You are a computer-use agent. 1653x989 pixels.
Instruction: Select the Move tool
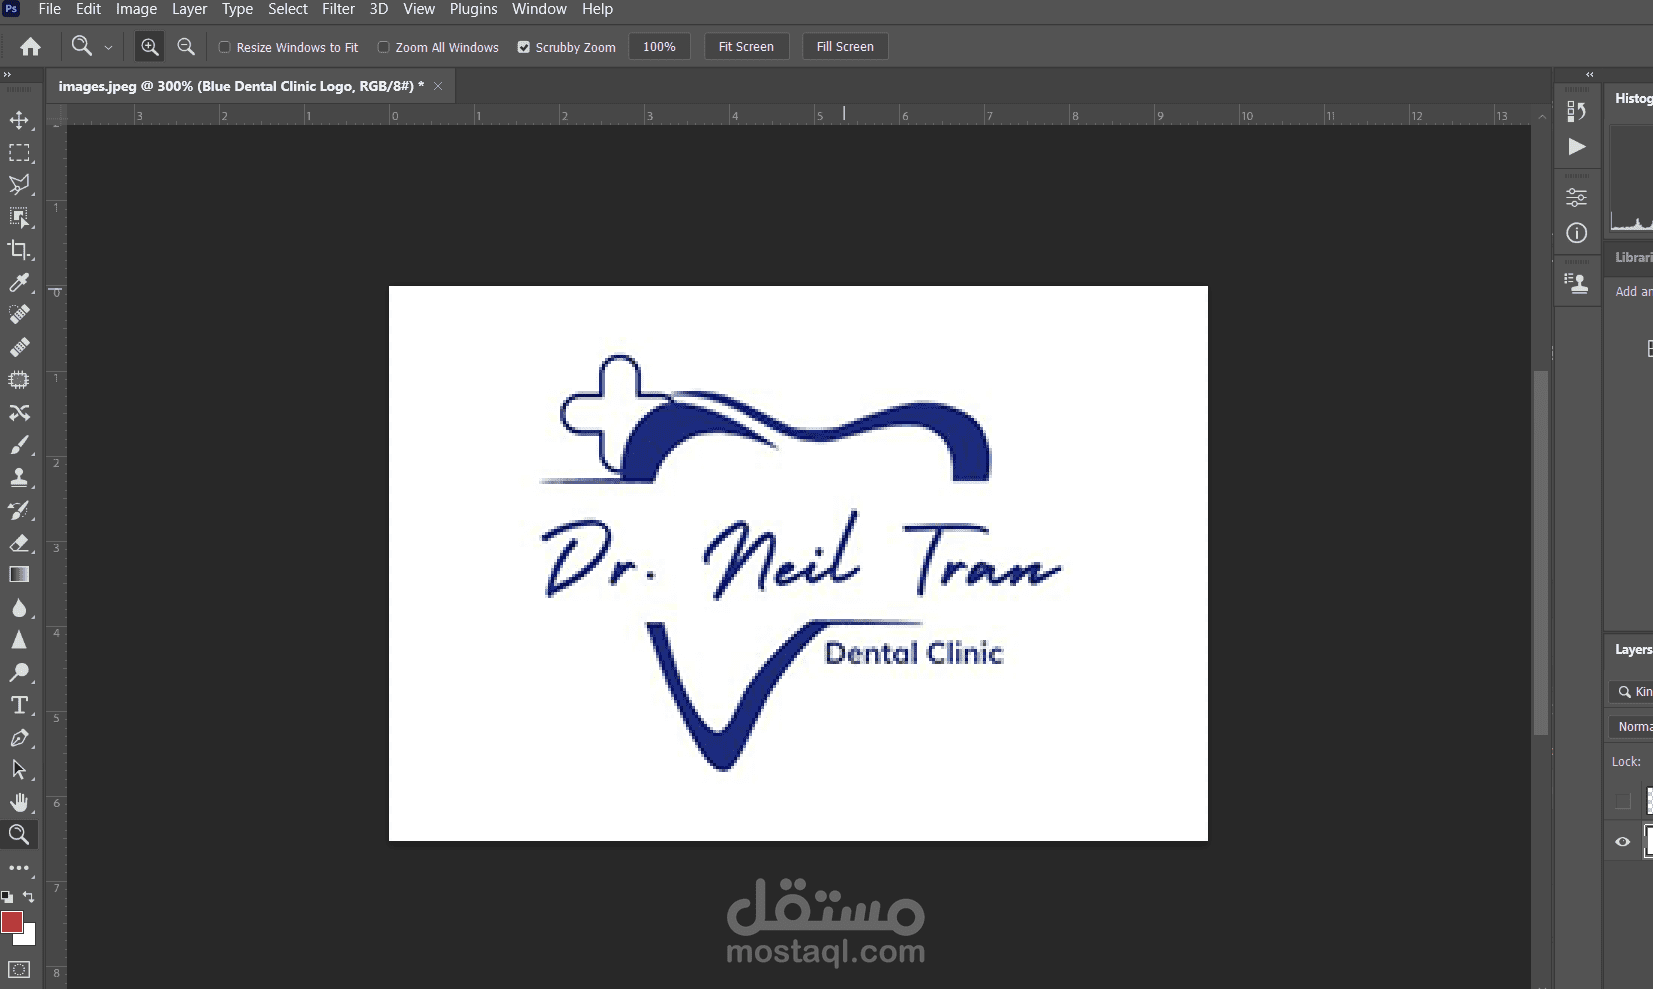click(x=19, y=121)
